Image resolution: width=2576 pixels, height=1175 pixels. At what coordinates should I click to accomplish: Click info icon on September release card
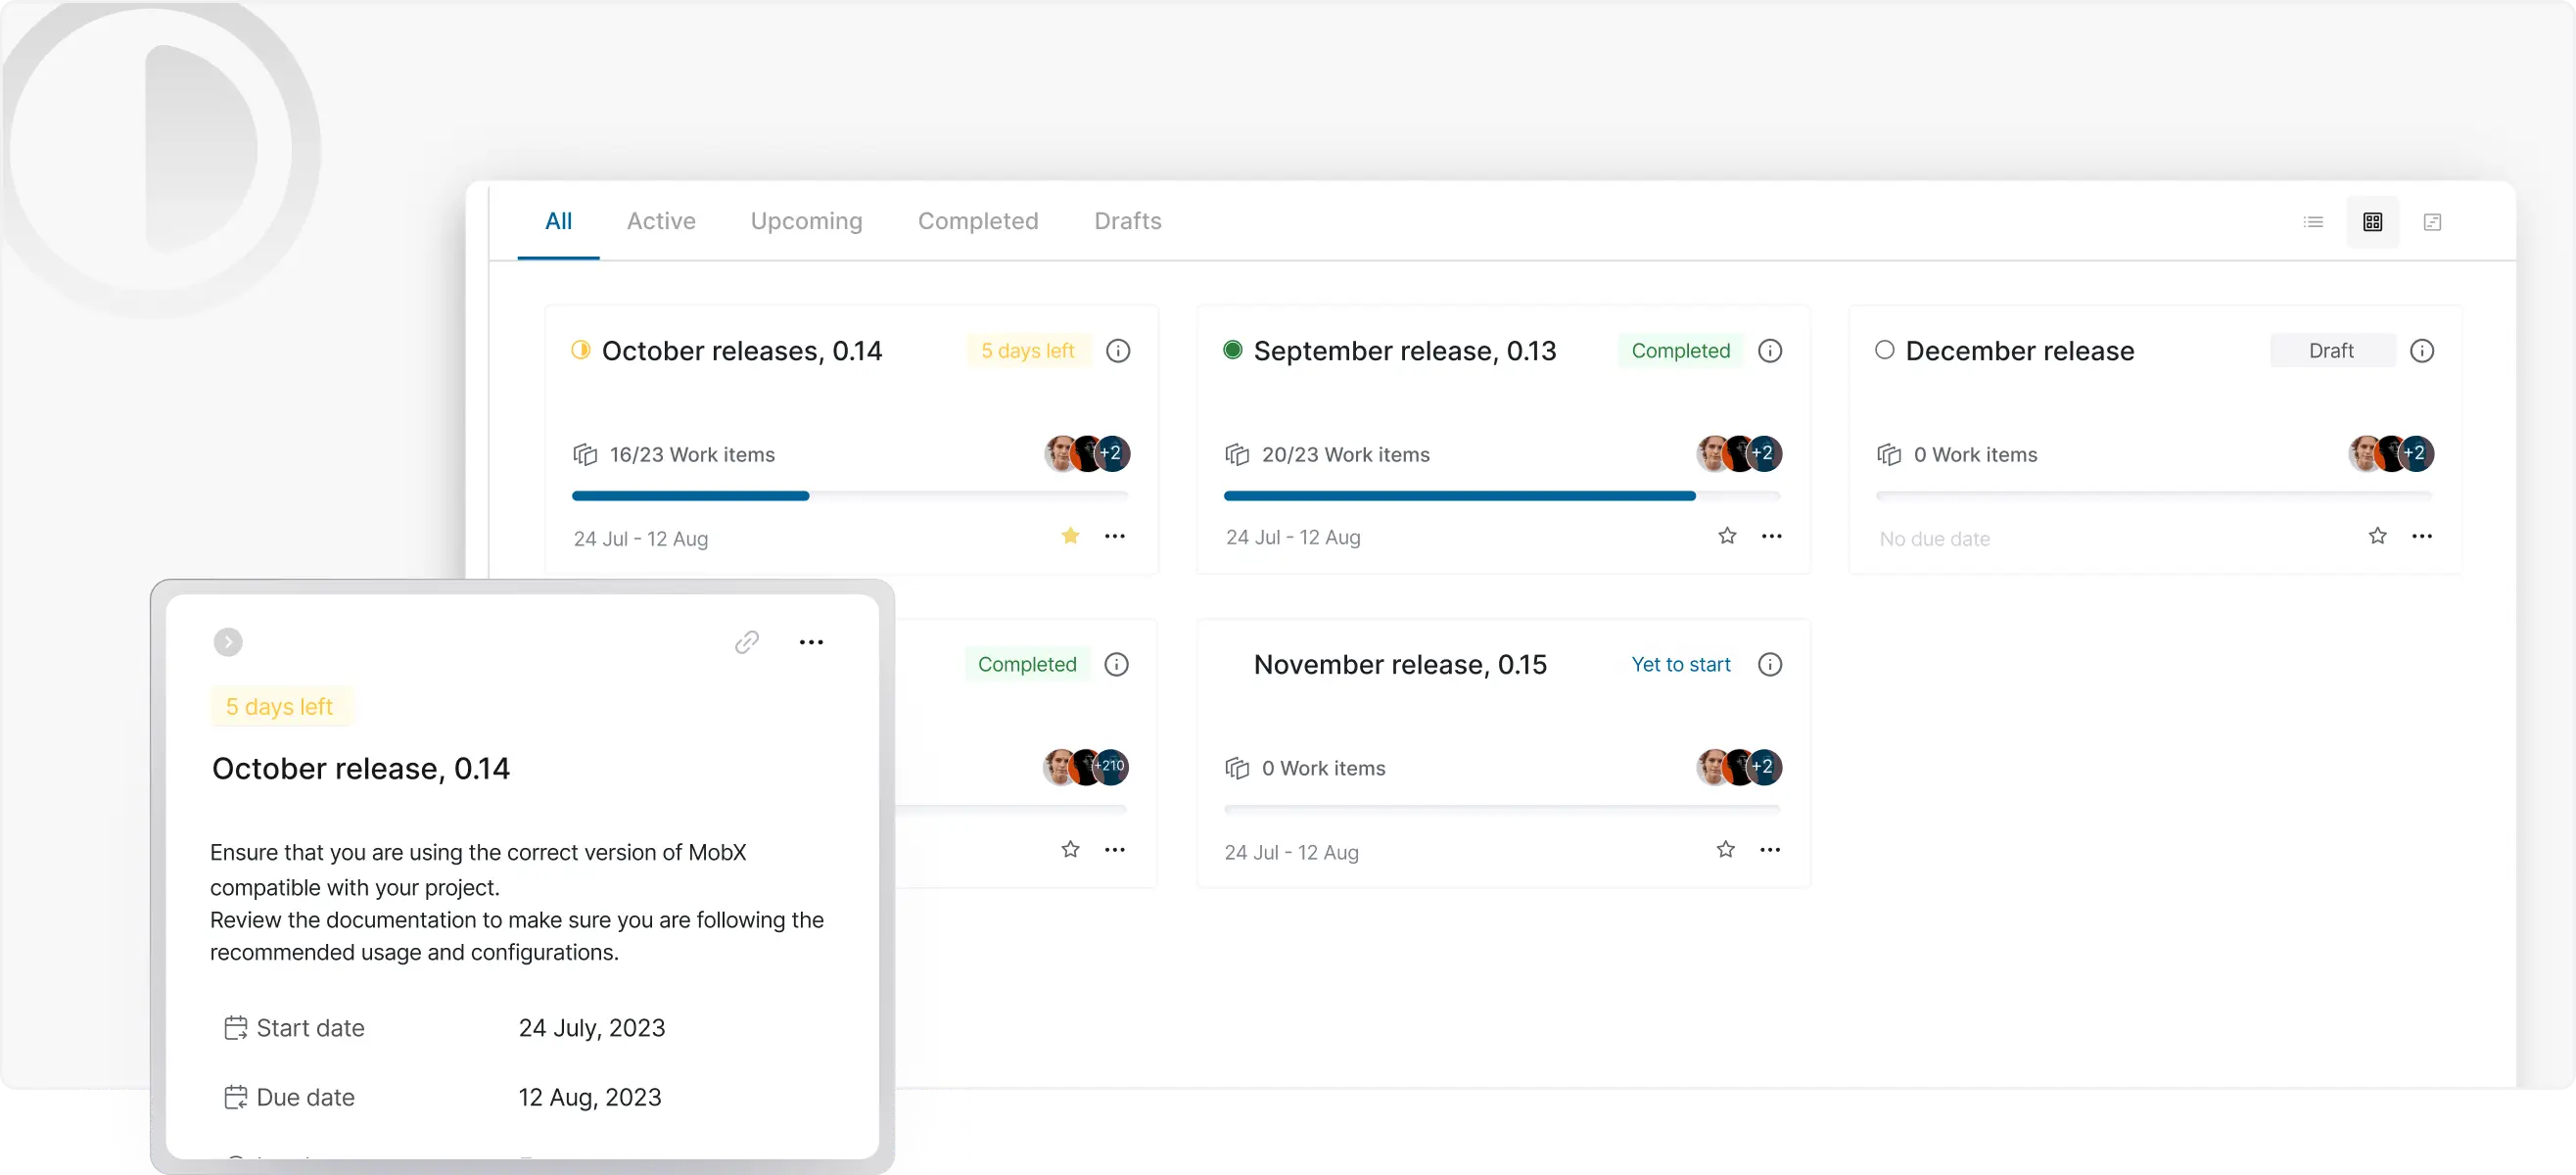click(1770, 351)
